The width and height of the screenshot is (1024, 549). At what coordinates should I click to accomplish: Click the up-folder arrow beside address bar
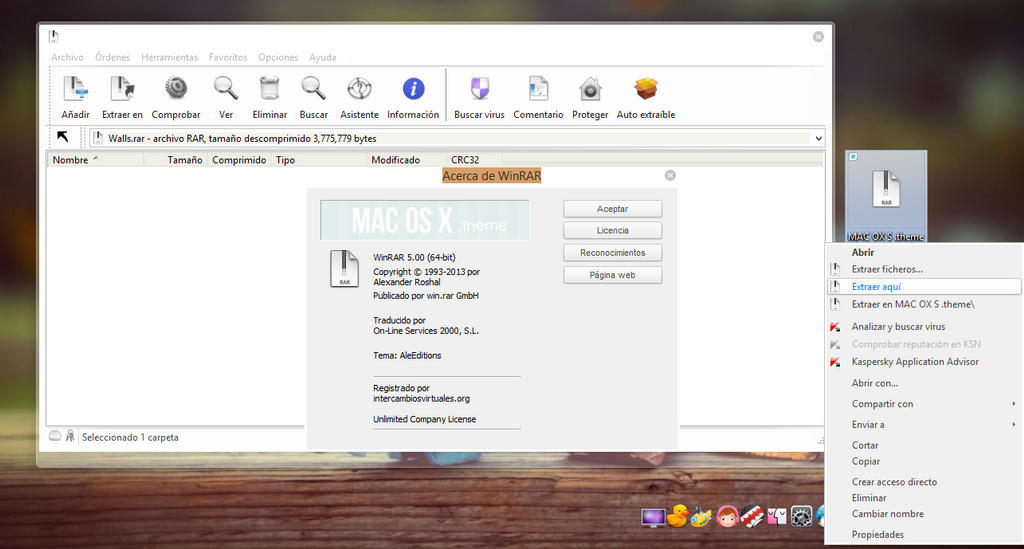(63, 136)
